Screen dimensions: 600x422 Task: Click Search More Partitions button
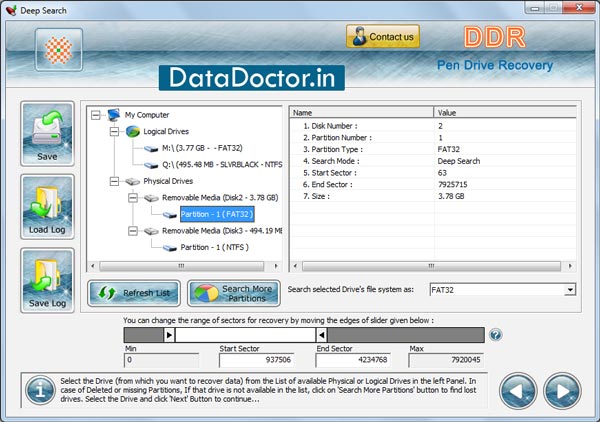(234, 293)
